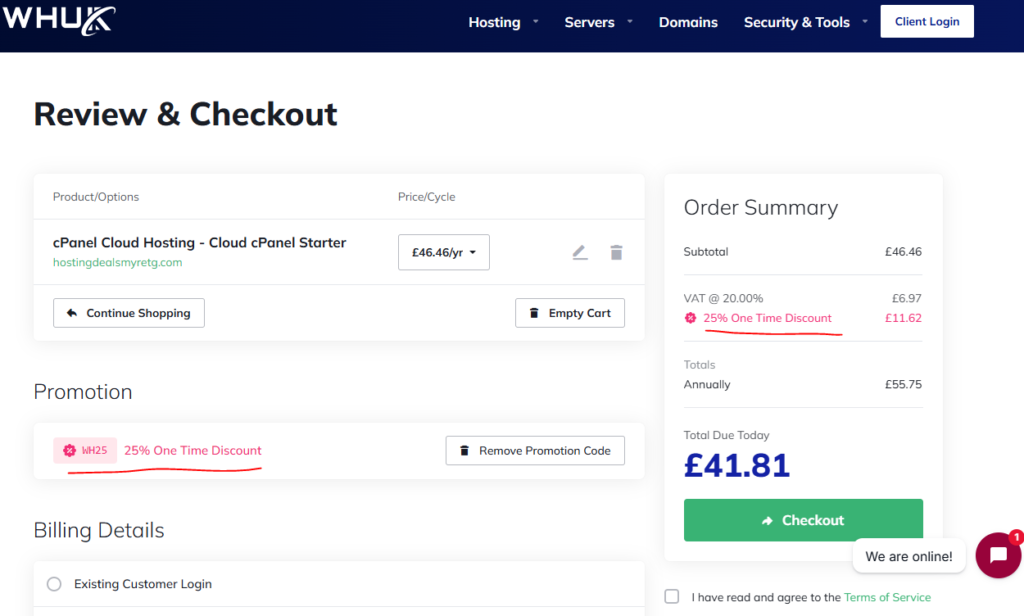
Task: Click the Price/Cycle column header
Action: click(426, 197)
